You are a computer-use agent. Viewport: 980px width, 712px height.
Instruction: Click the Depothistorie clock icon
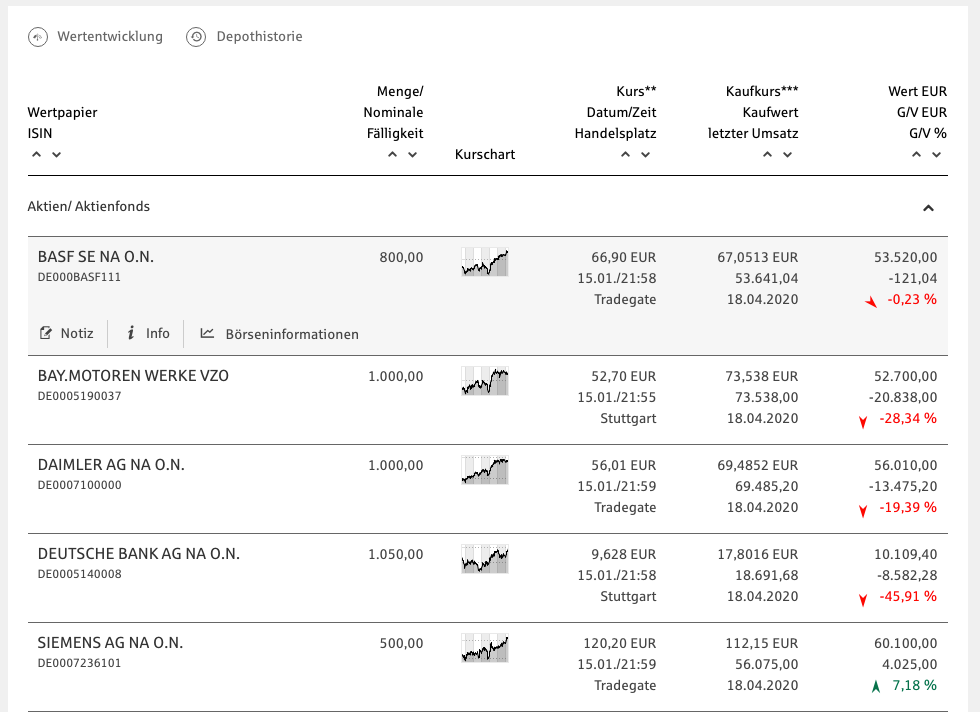click(196, 37)
